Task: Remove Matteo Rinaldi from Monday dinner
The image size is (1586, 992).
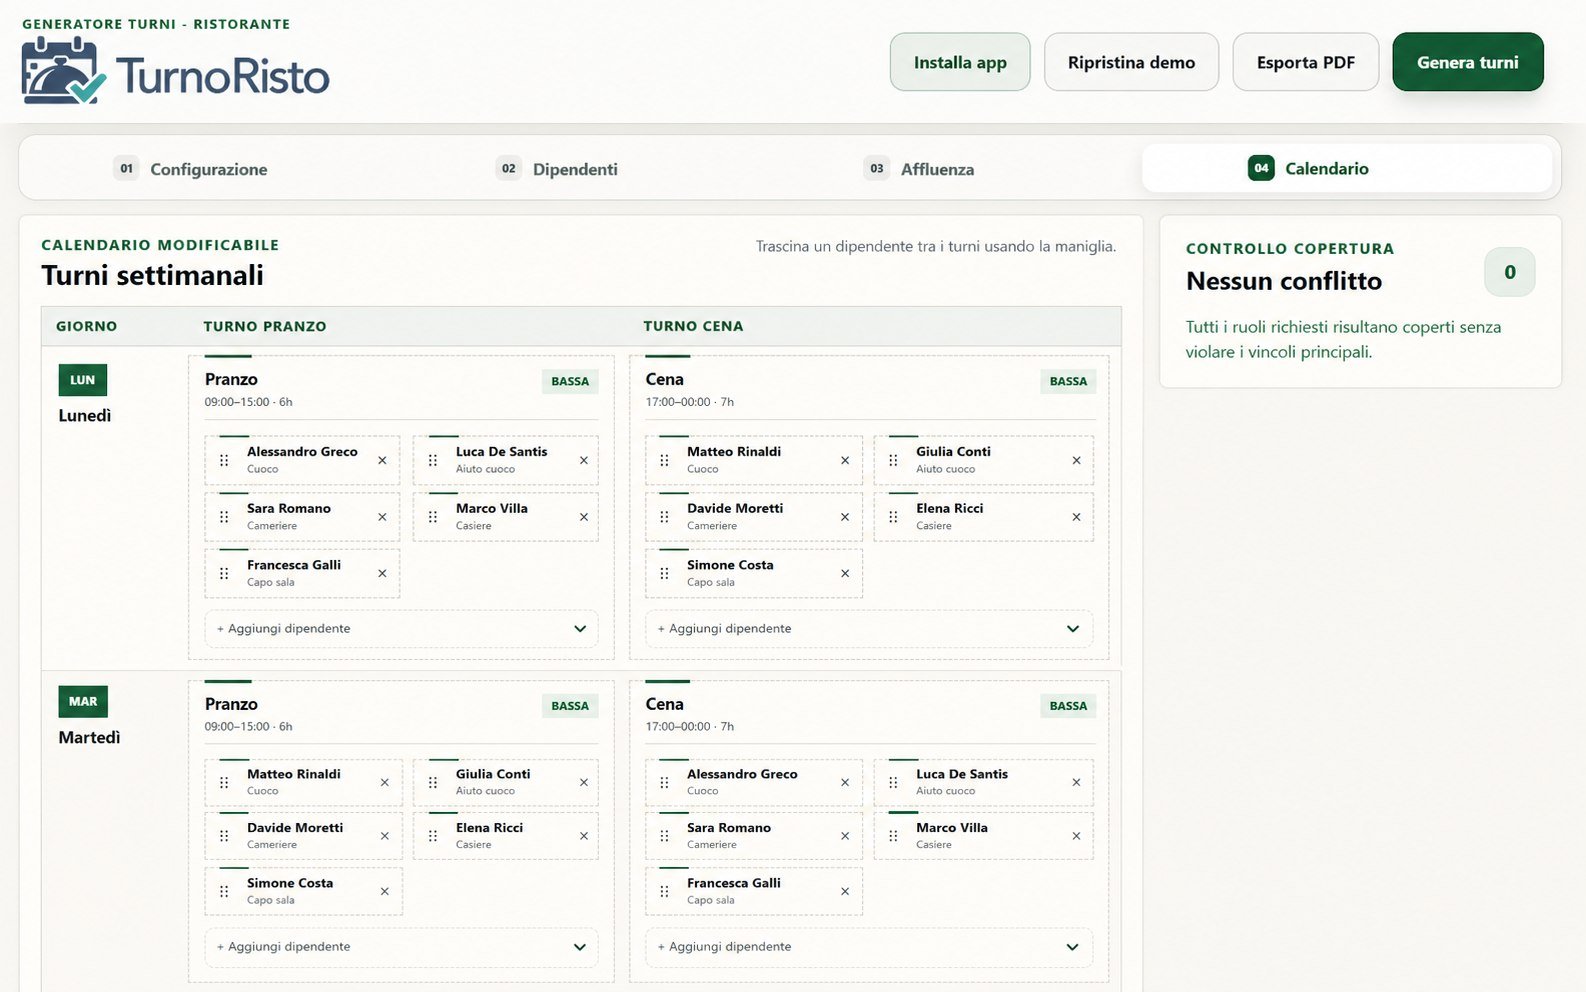Action: pyautogui.click(x=845, y=460)
